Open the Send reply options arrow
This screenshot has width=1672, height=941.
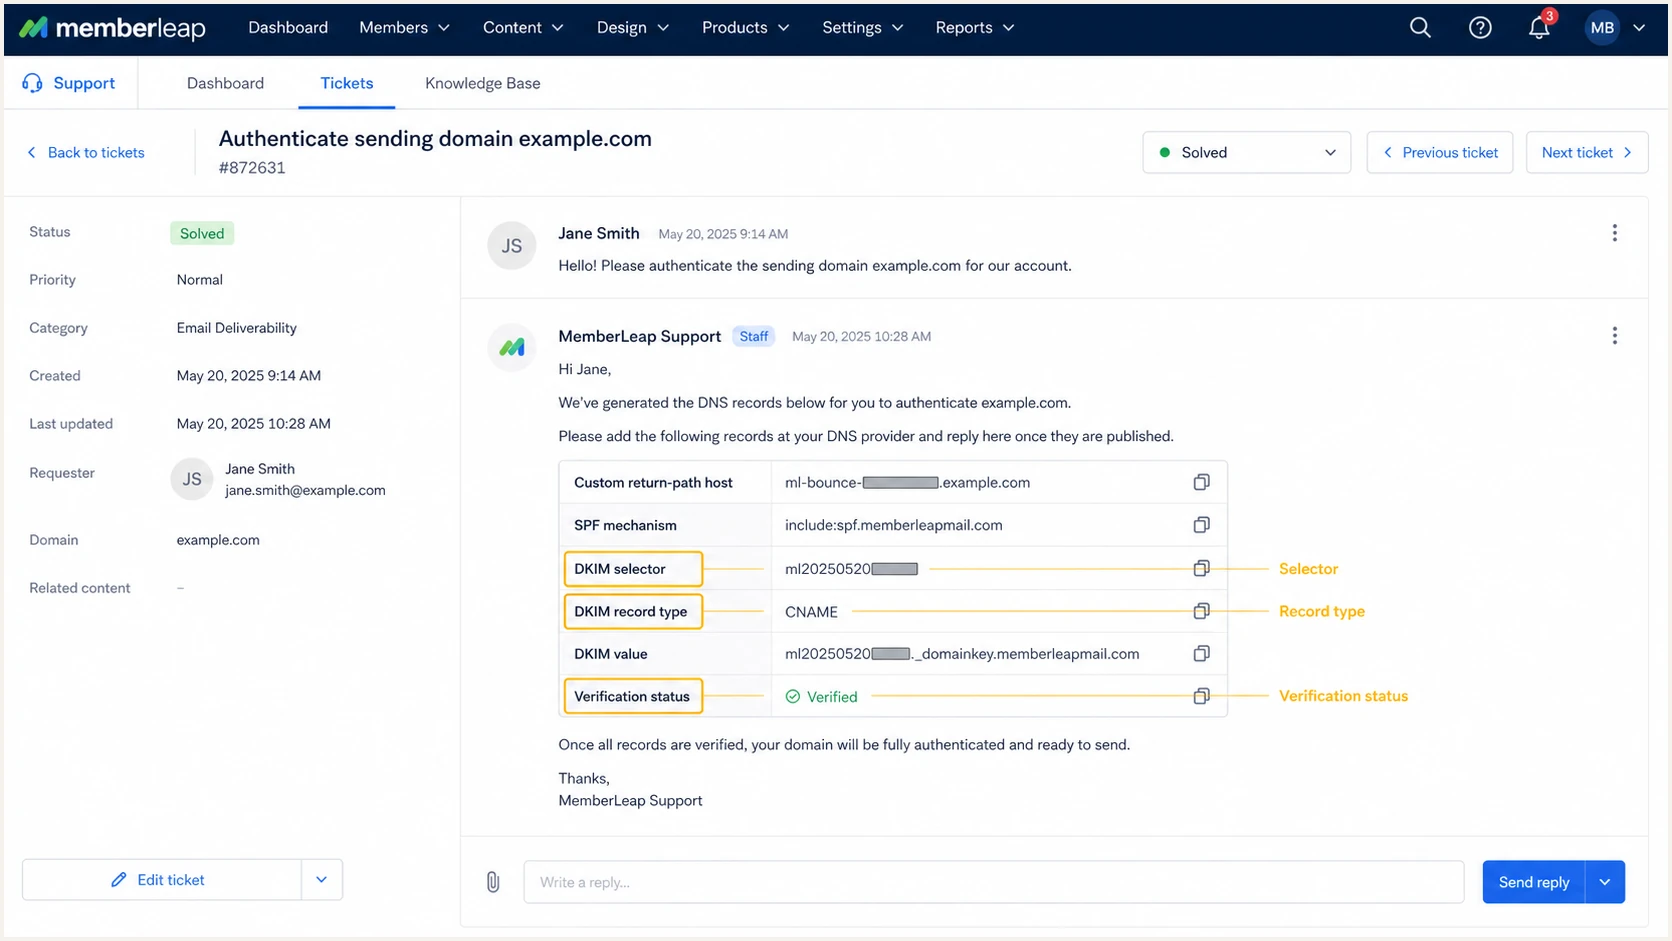click(x=1605, y=882)
